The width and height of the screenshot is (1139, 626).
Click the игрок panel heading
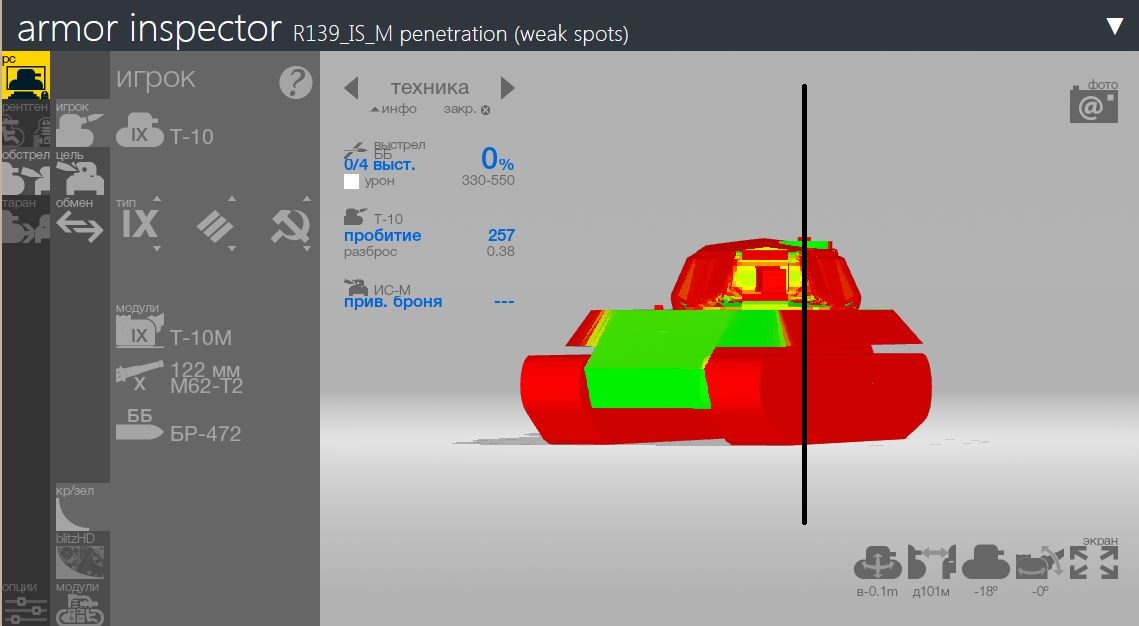[x=155, y=78]
